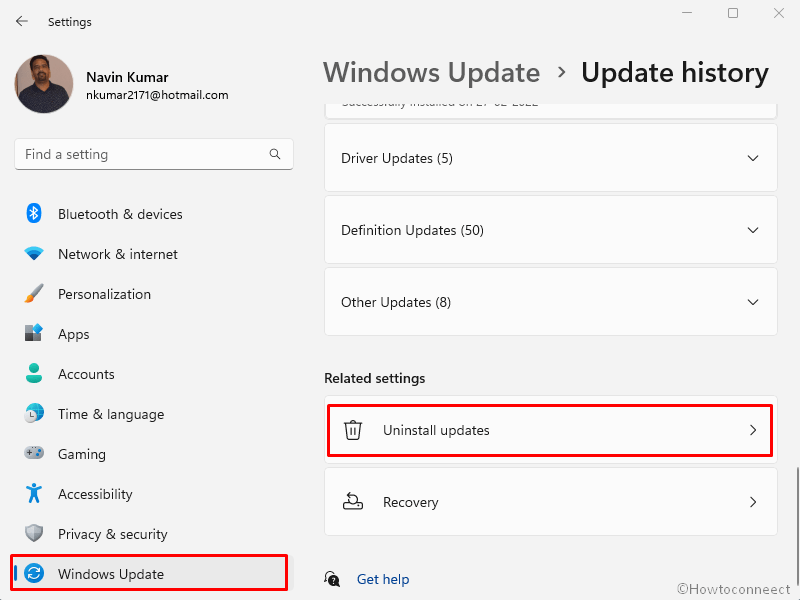The height and width of the screenshot is (600, 800).
Task: Click the Accounts person icon
Action: point(34,373)
